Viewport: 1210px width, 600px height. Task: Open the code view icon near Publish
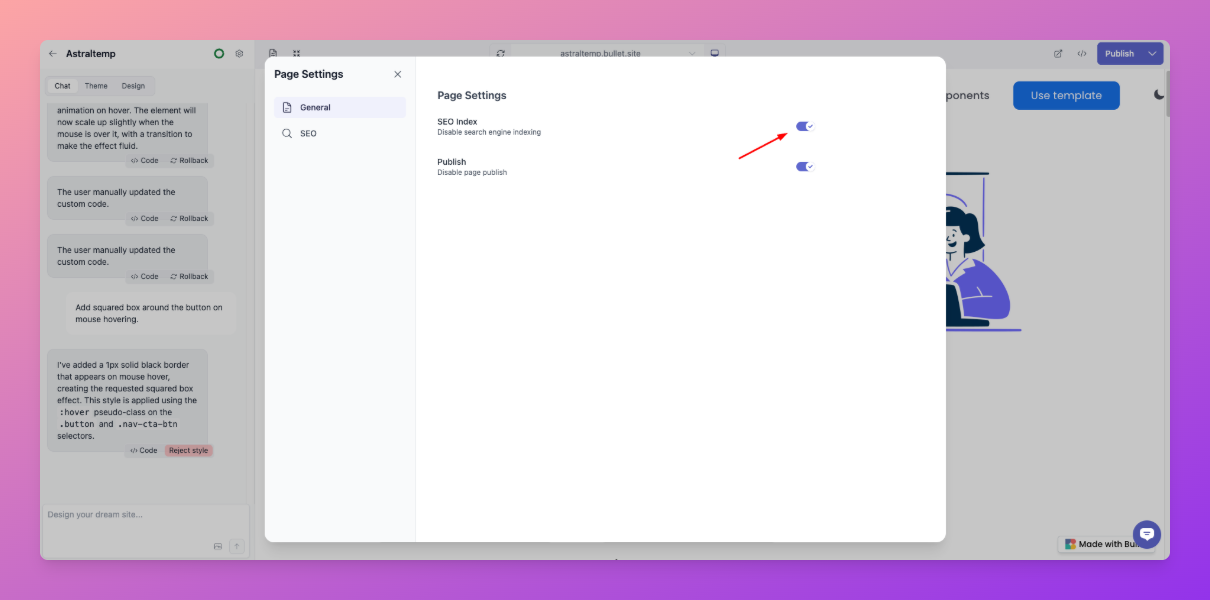[x=1082, y=54]
